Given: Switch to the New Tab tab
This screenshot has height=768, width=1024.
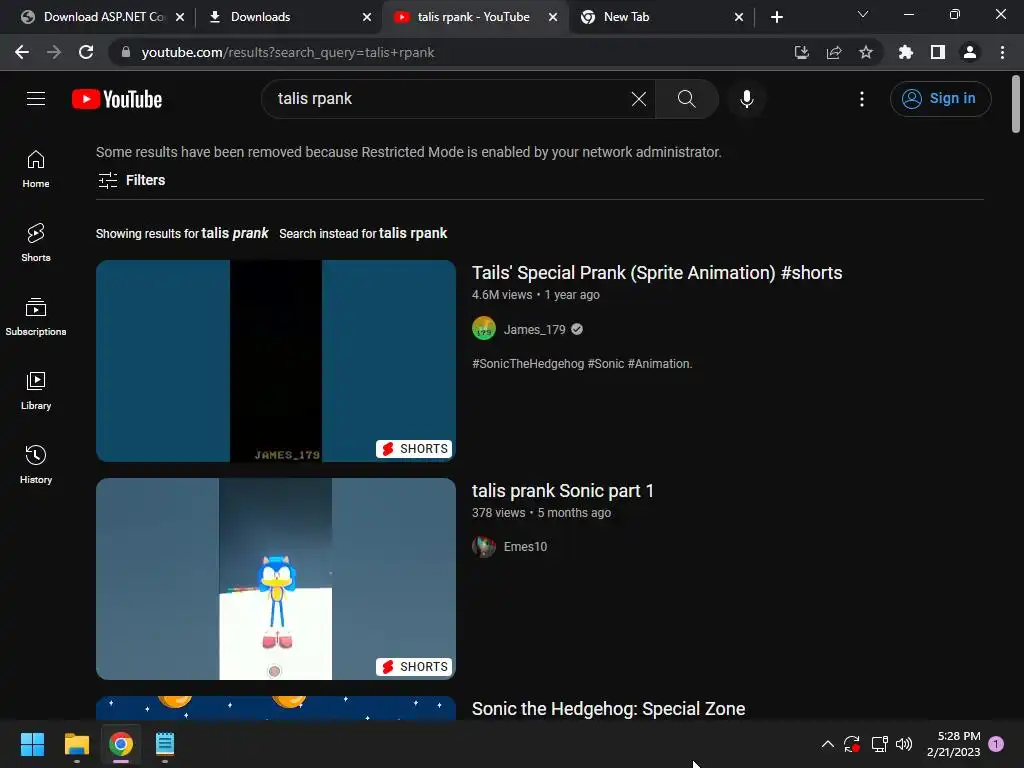Looking at the screenshot, I should click(x=660, y=17).
